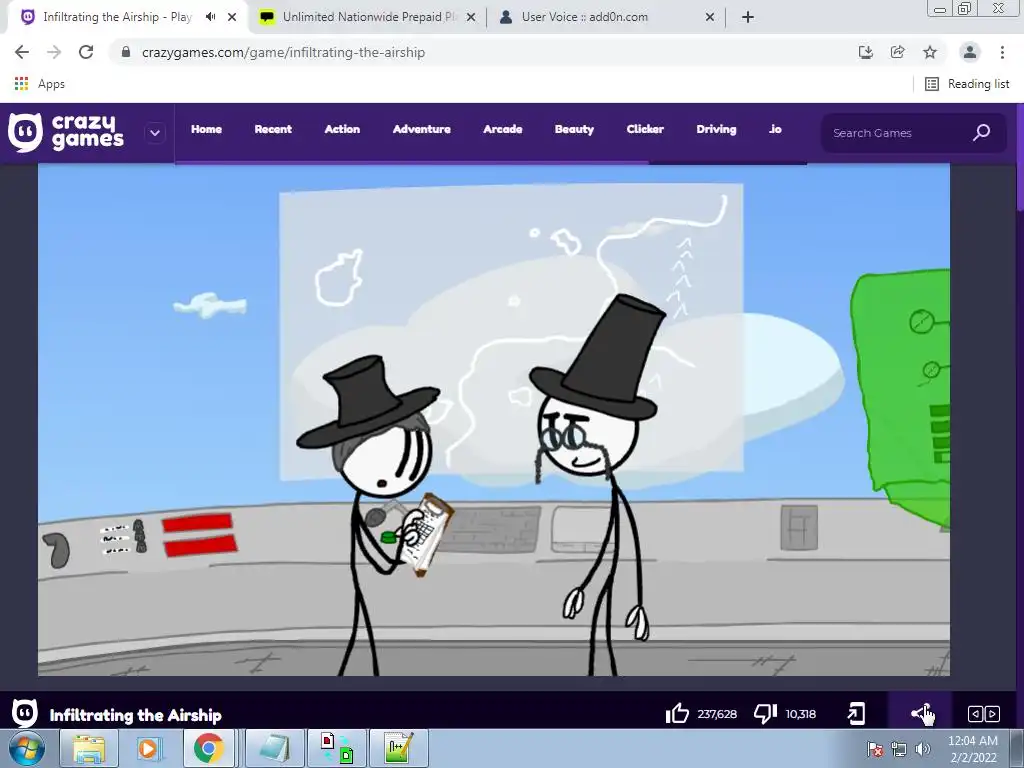Image resolution: width=1024 pixels, height=768 pixels.
Task: Open the Action Center flag icon
Action: click(874, 749)
